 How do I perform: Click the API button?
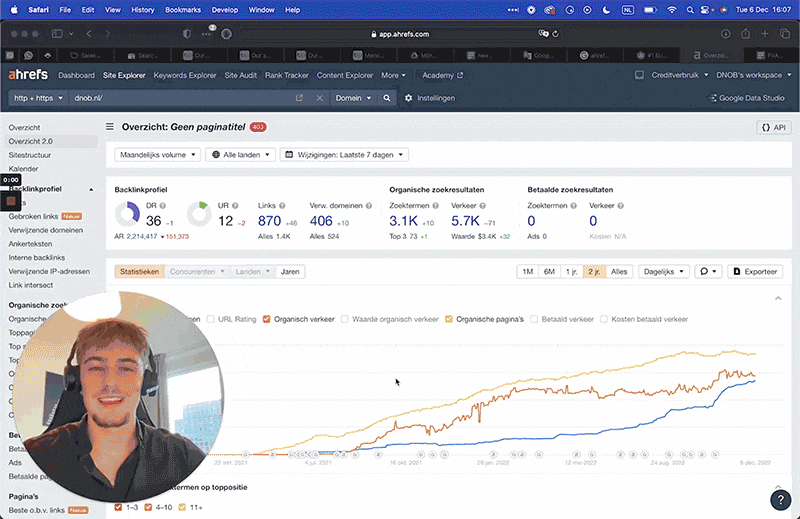click(773, 128)
